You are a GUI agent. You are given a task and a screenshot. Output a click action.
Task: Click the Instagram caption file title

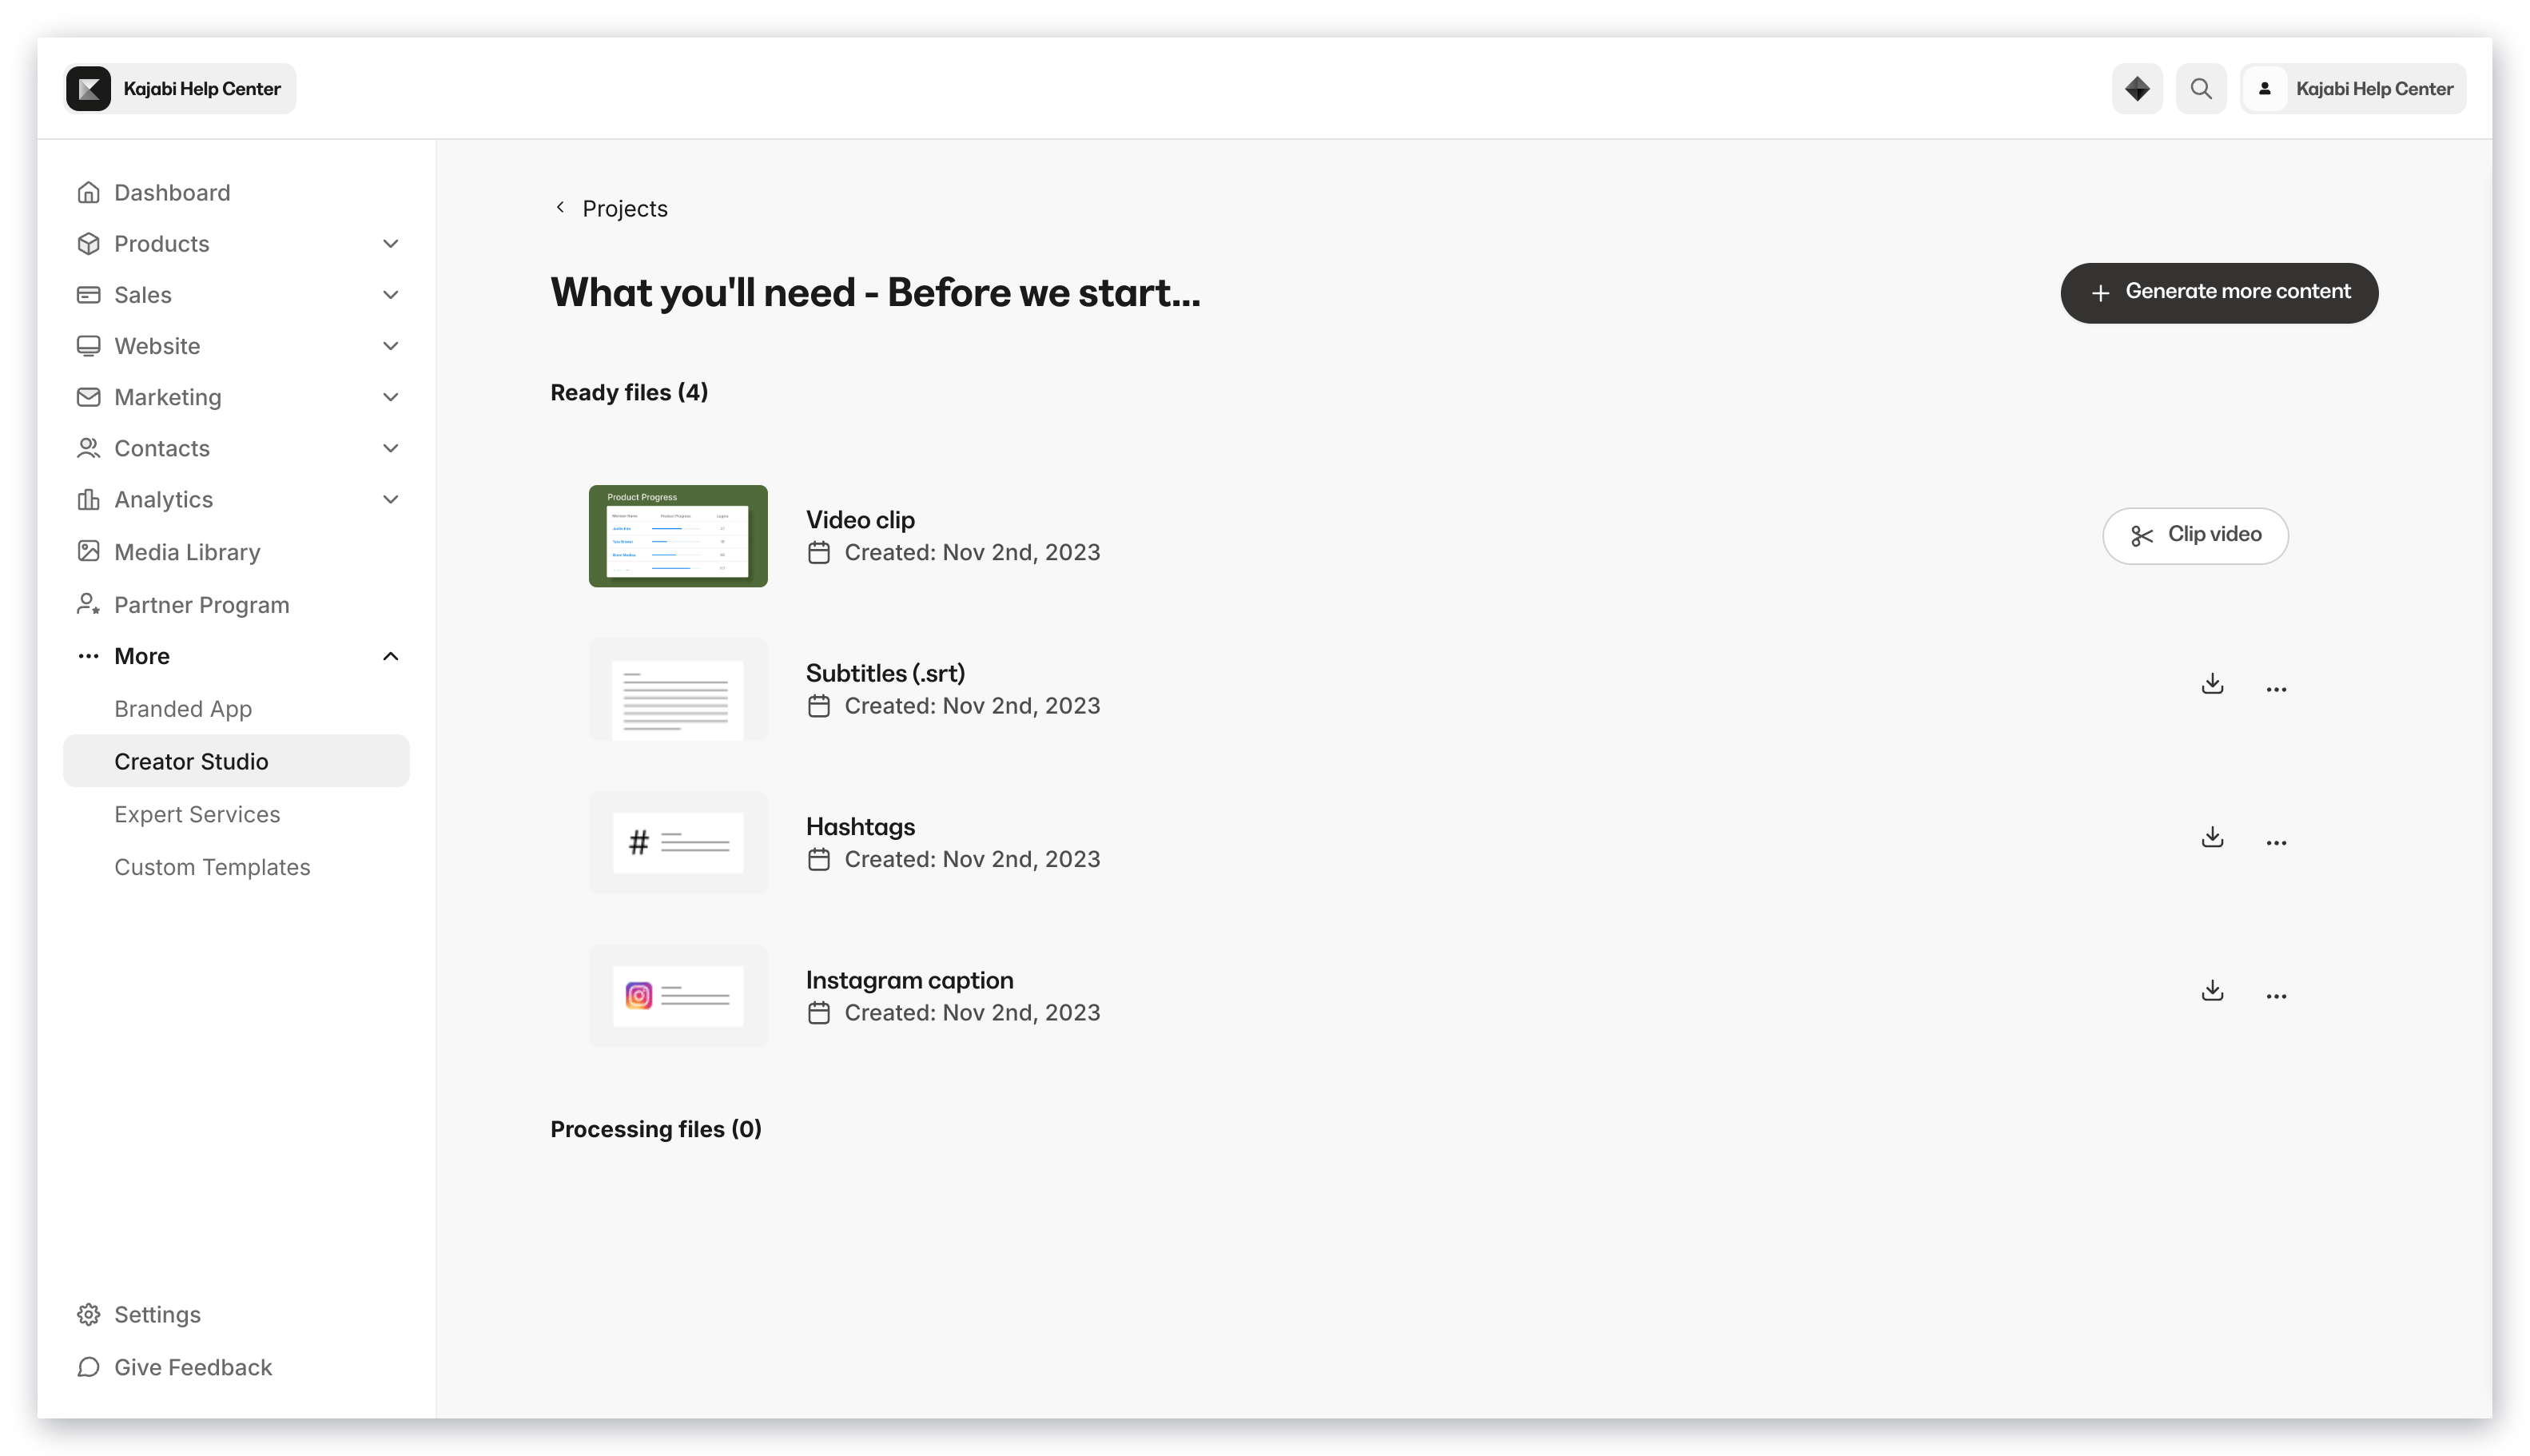(x=909, y=980)
